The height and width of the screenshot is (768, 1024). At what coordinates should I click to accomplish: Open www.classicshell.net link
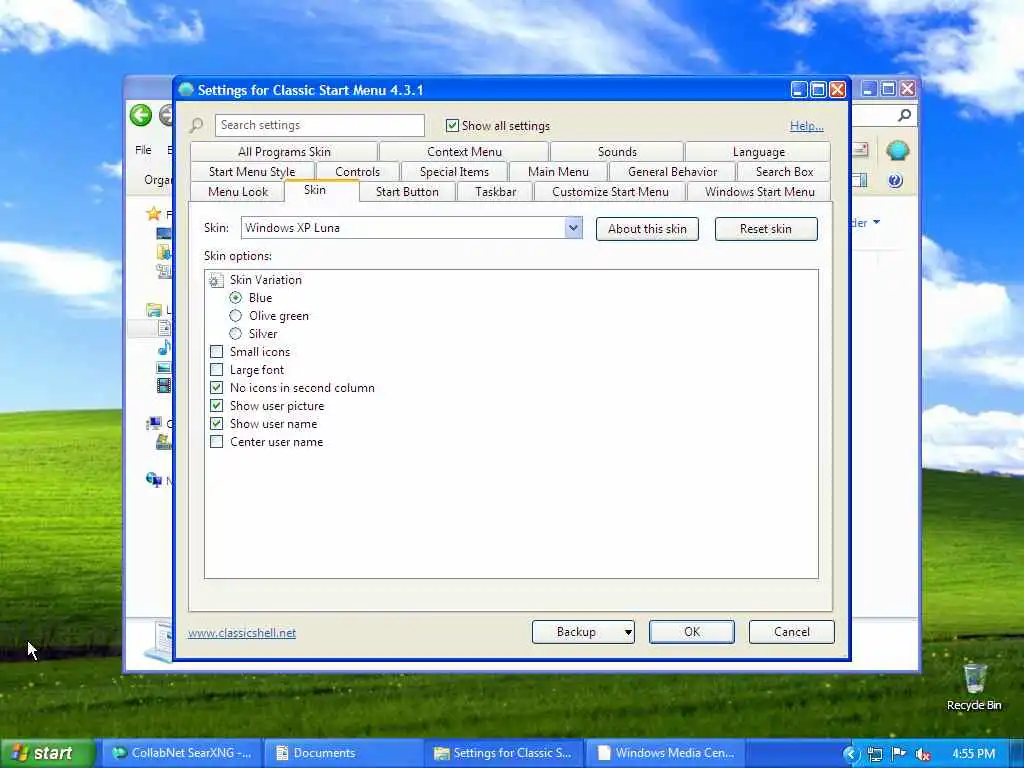(x=242, y=633)
